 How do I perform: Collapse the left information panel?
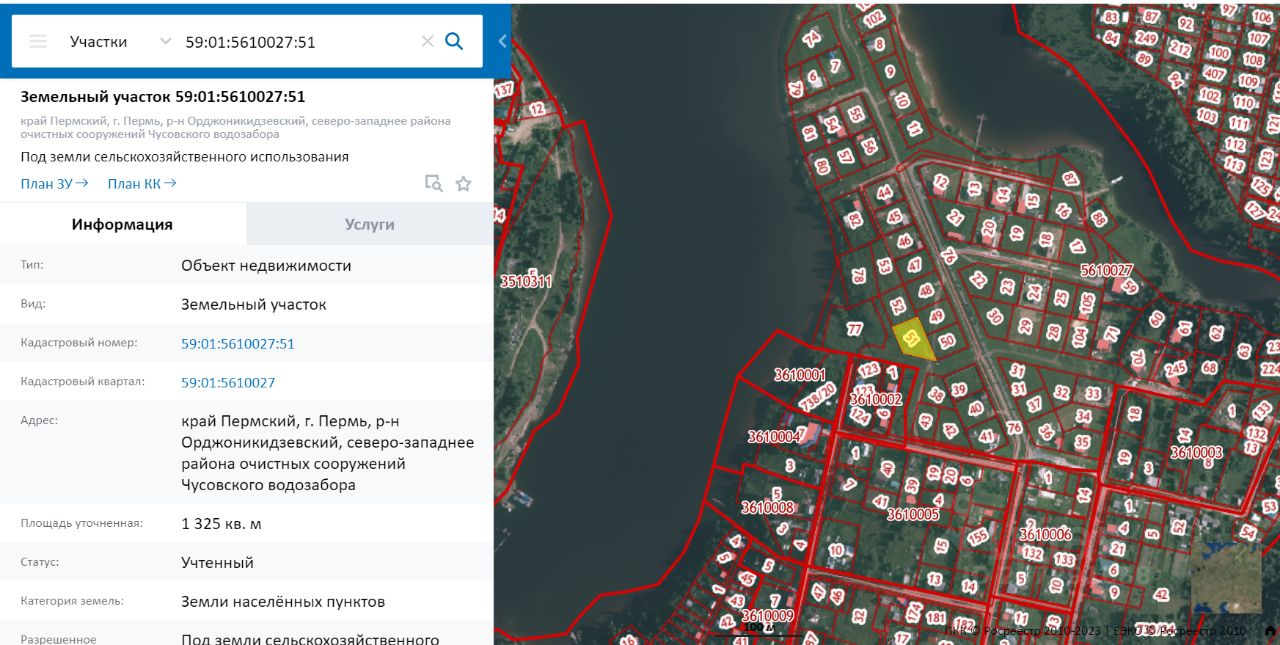502,41
